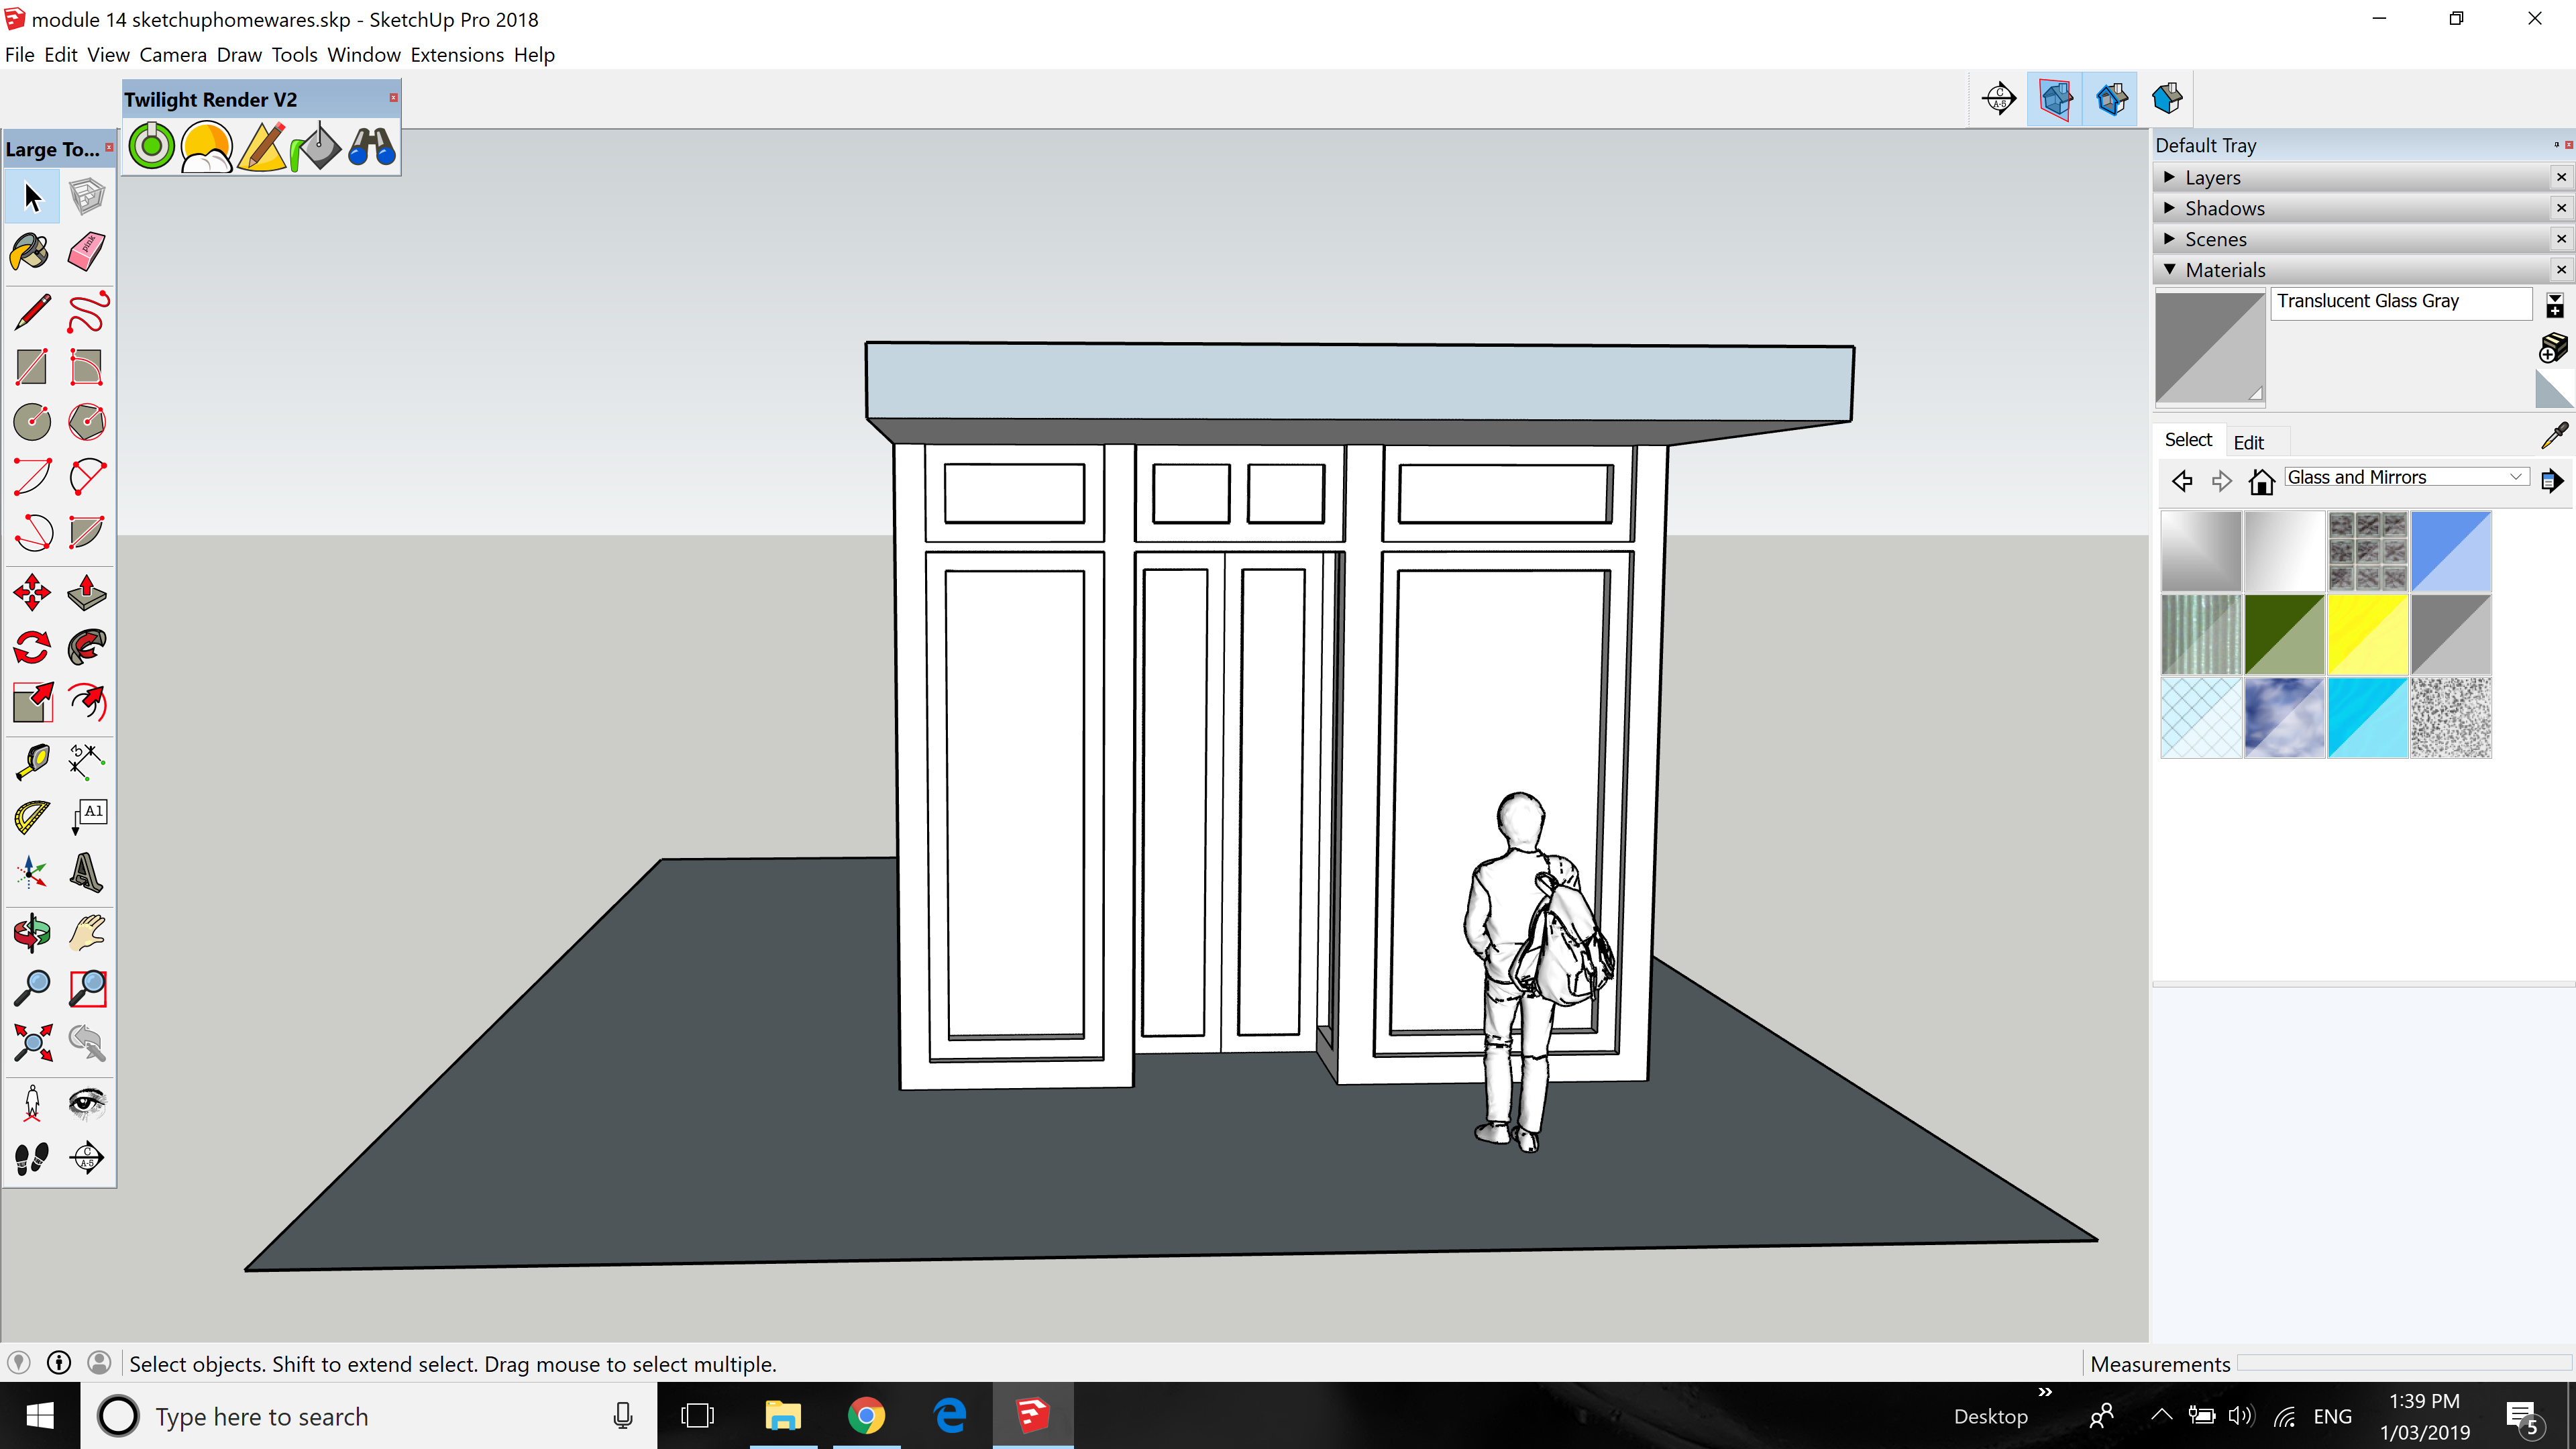Toggle Display Section Cuts button
The height and width of the screenshot is (1449, 2576).
[x=2111, y=98]
